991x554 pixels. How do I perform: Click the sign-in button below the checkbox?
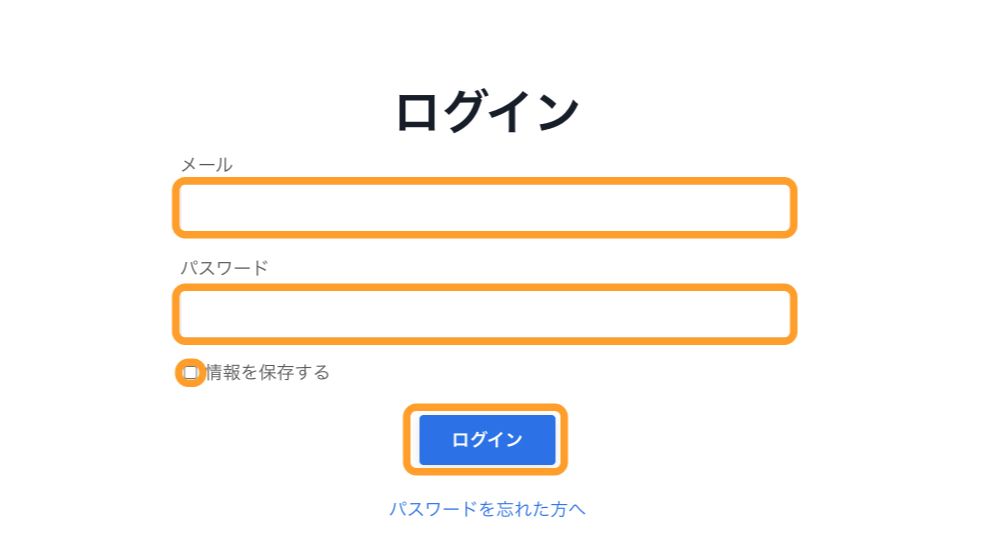(486, 439)
